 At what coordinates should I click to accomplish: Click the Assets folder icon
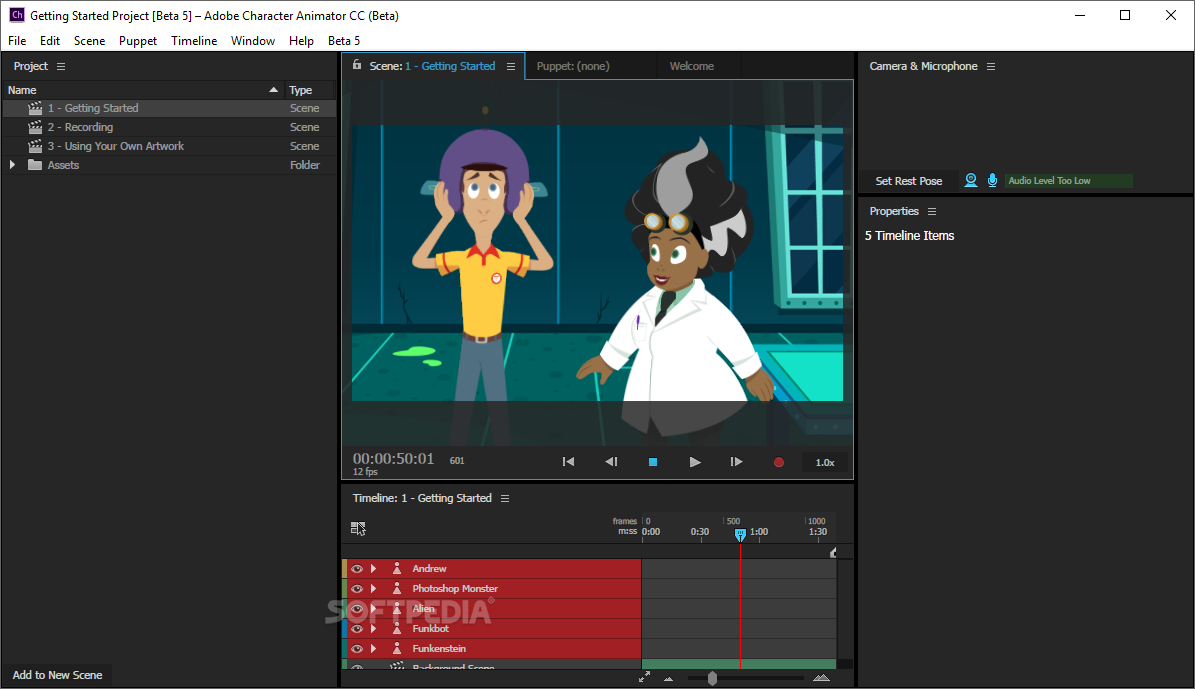click(x=35, y=165)
